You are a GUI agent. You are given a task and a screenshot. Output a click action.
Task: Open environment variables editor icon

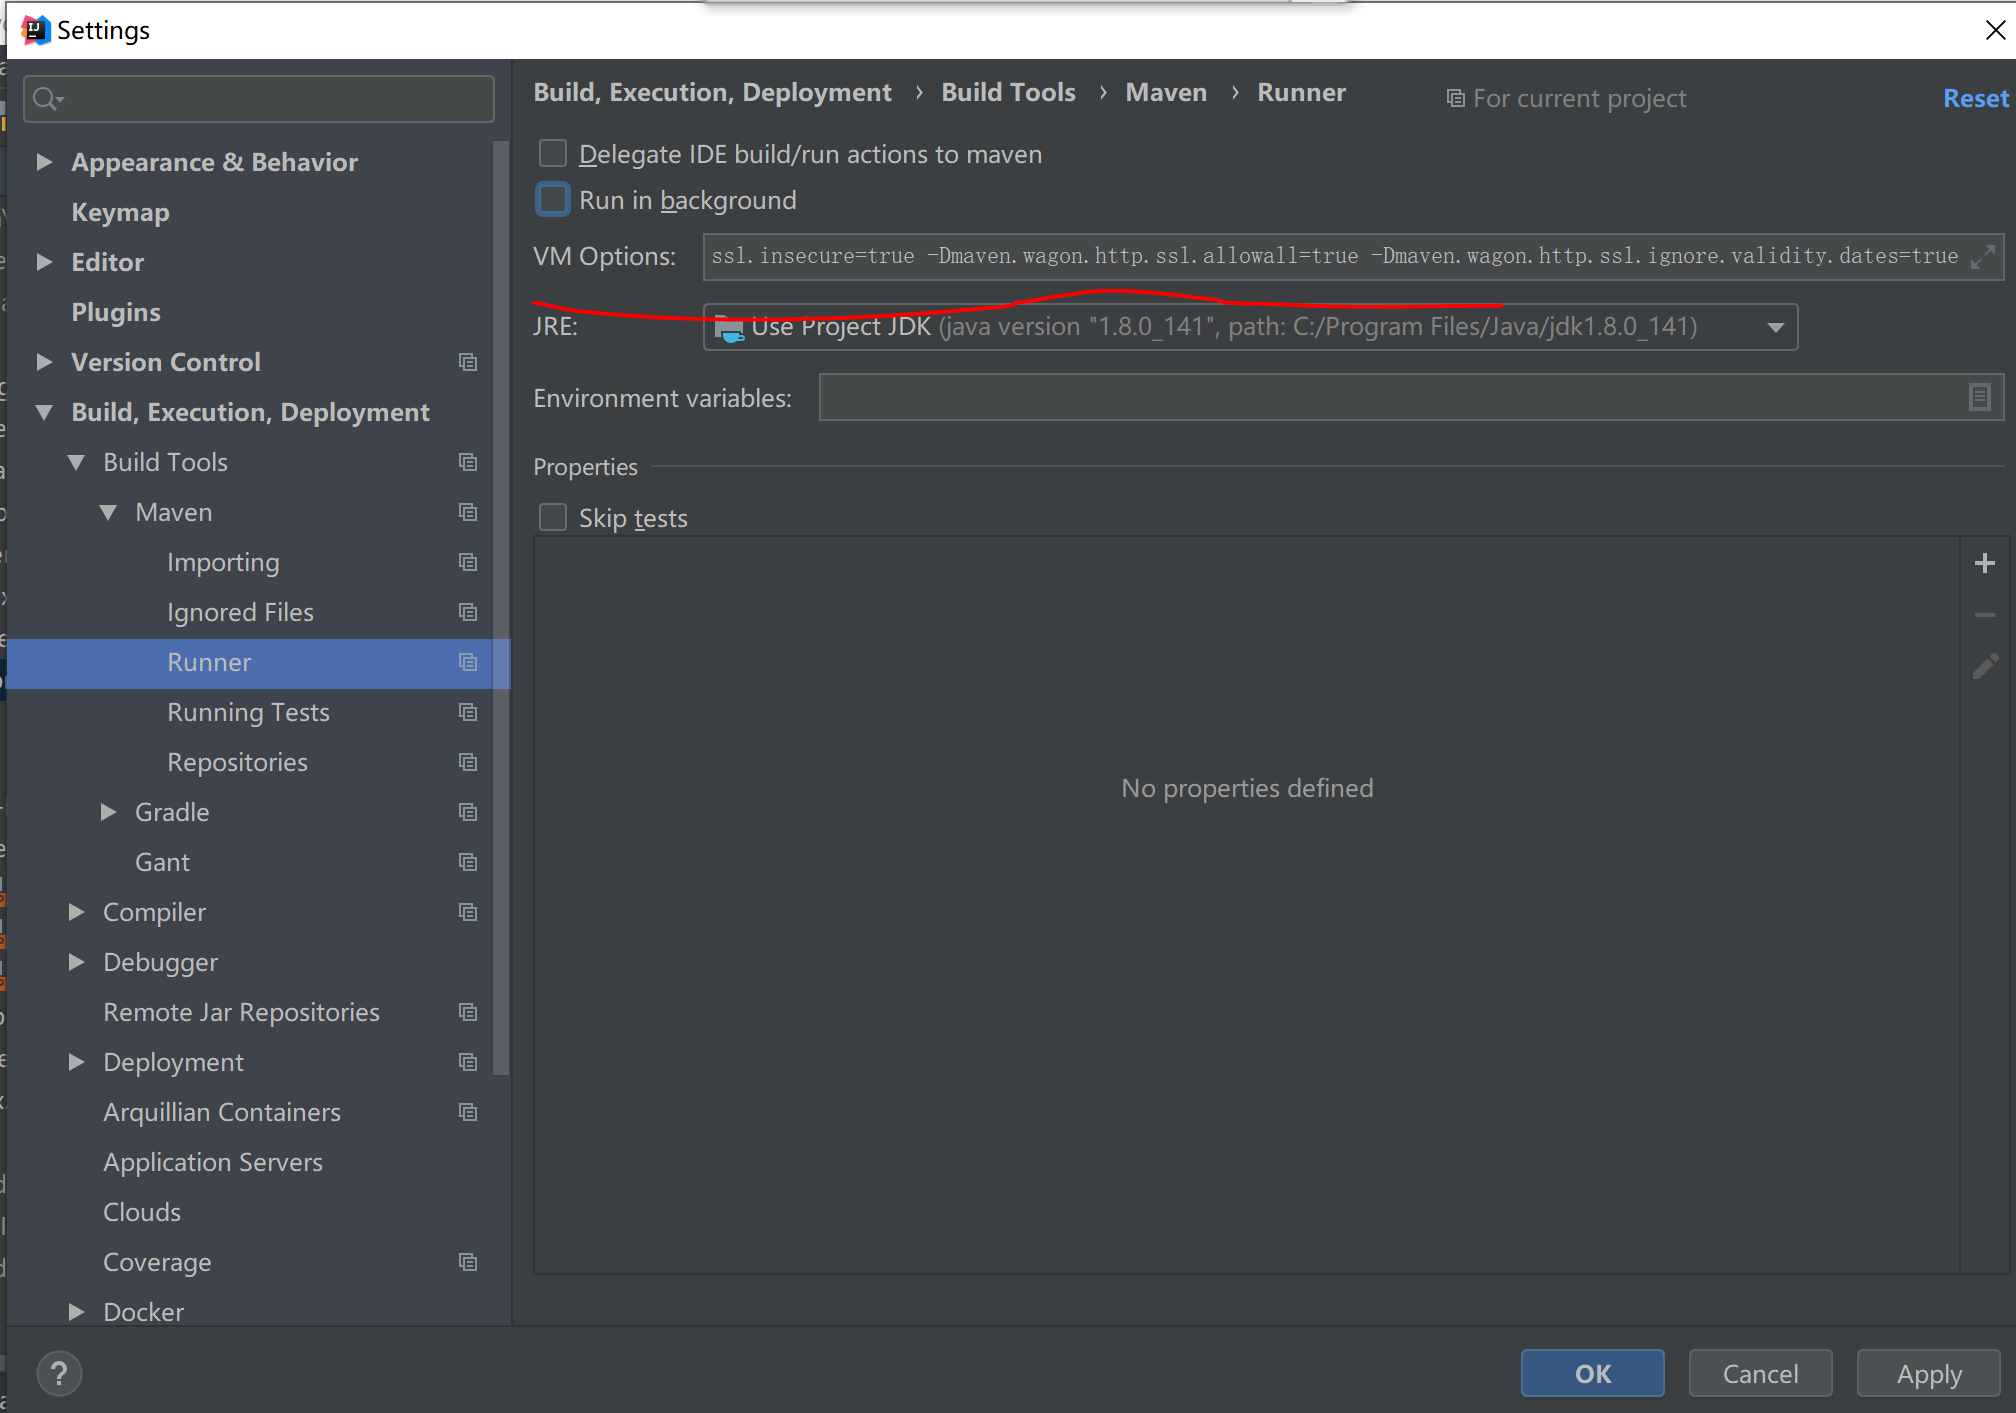tap(1979, 398)
